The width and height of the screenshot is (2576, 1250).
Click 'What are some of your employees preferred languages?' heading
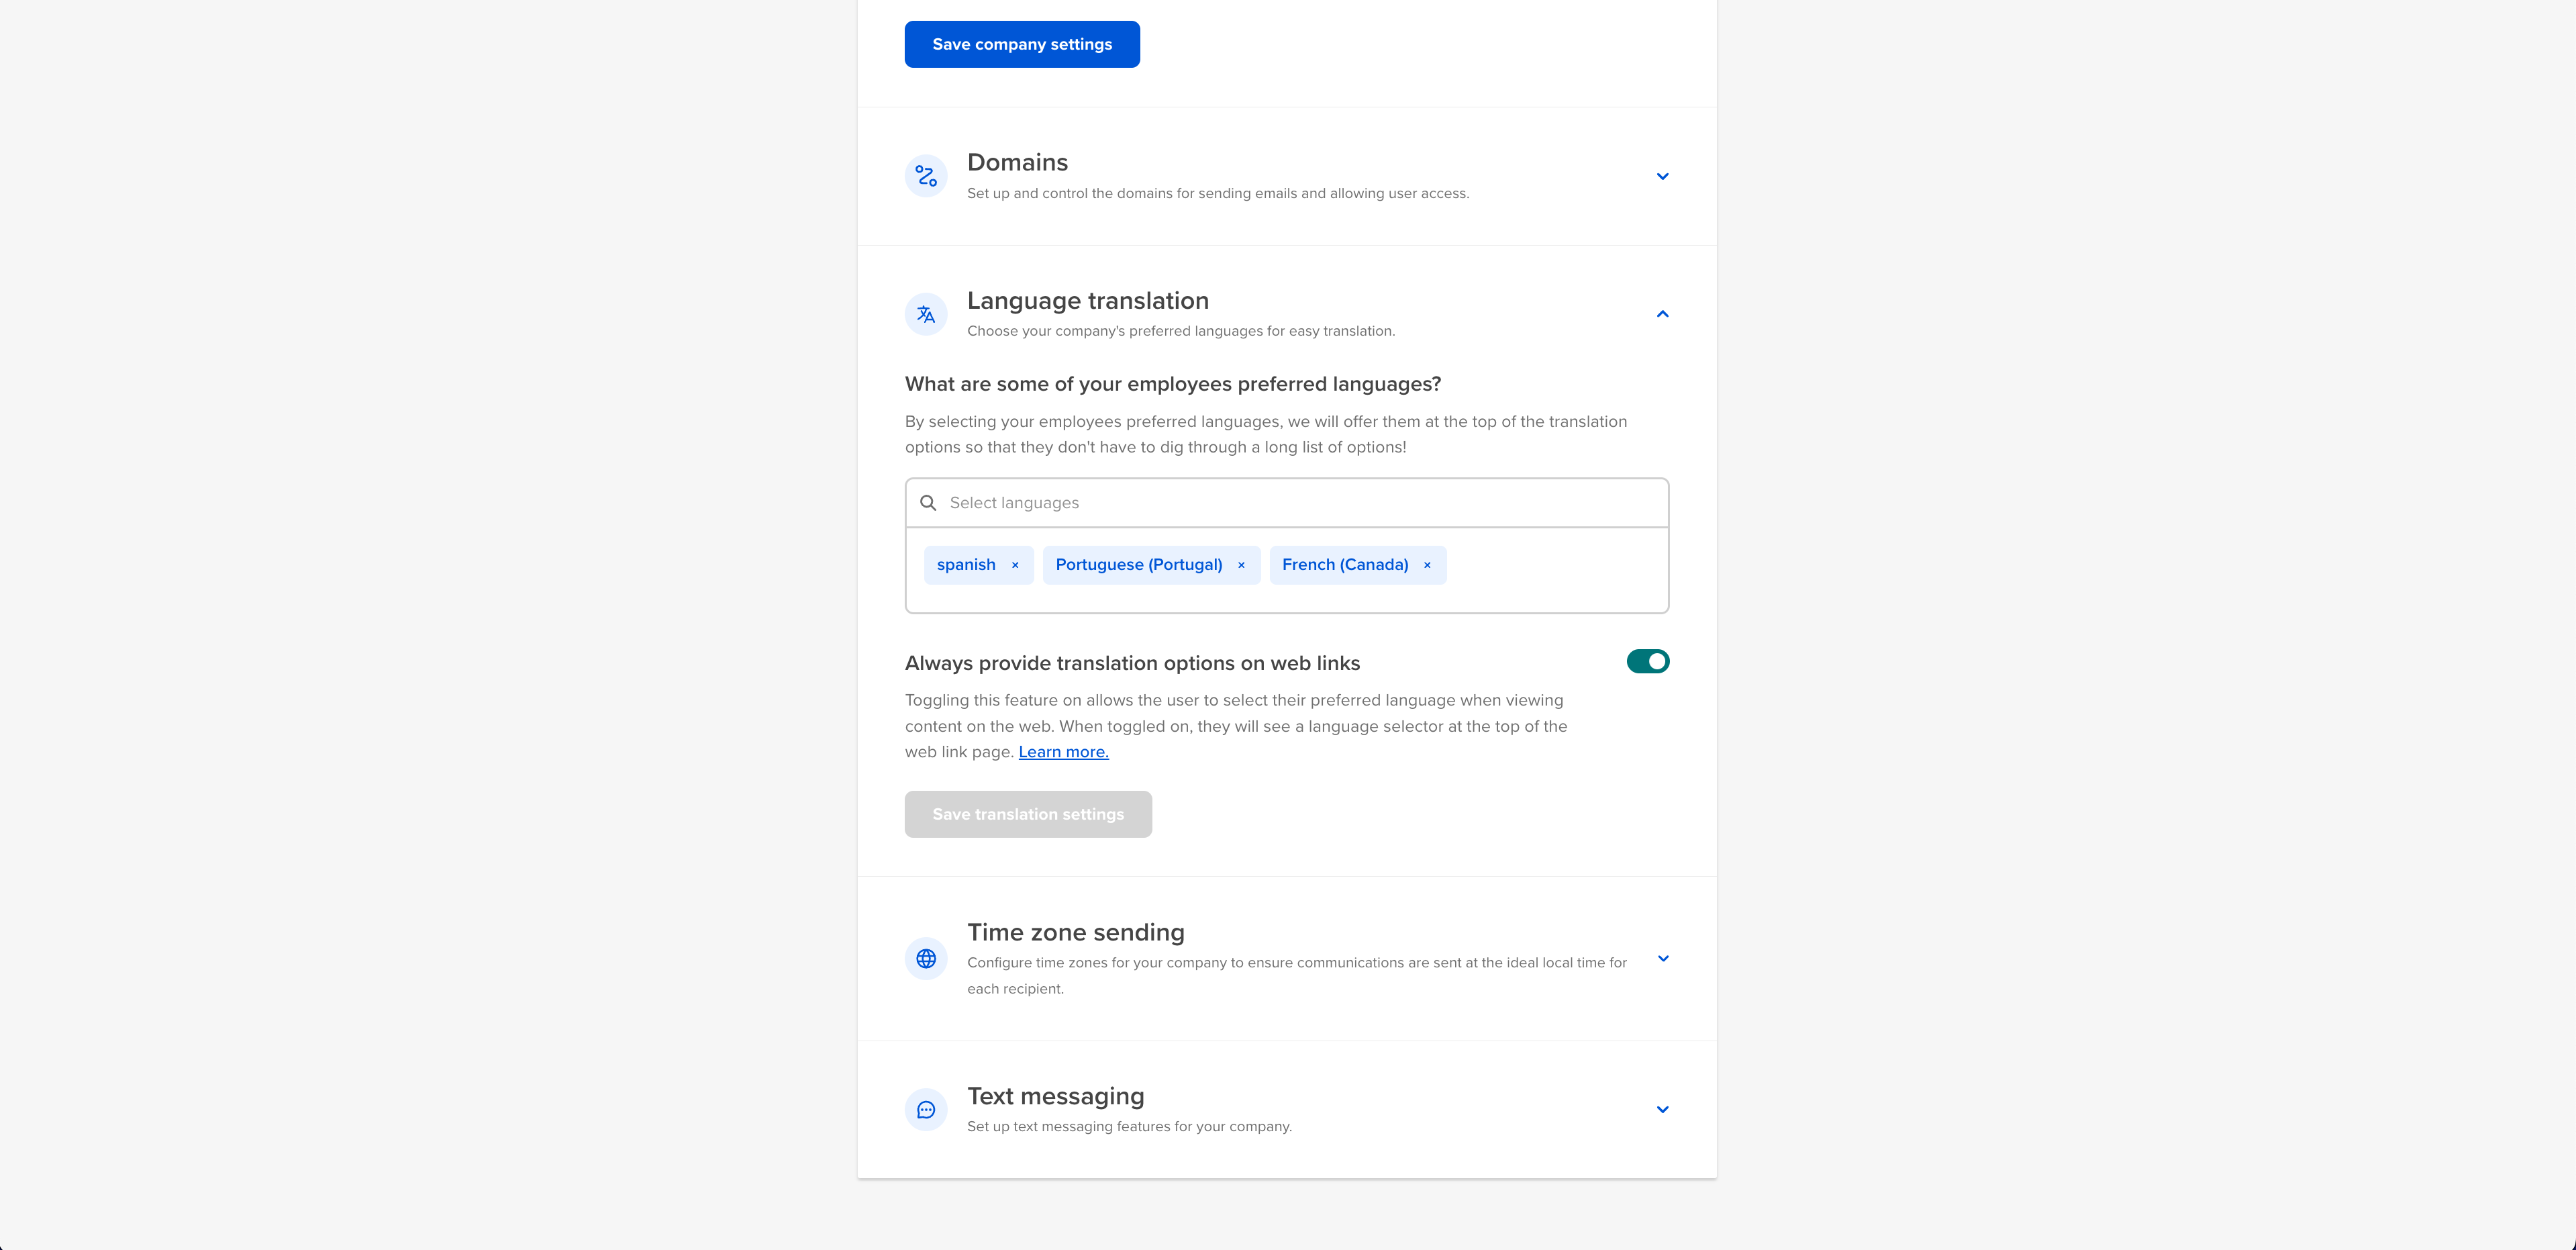(x=1173, y=384)
